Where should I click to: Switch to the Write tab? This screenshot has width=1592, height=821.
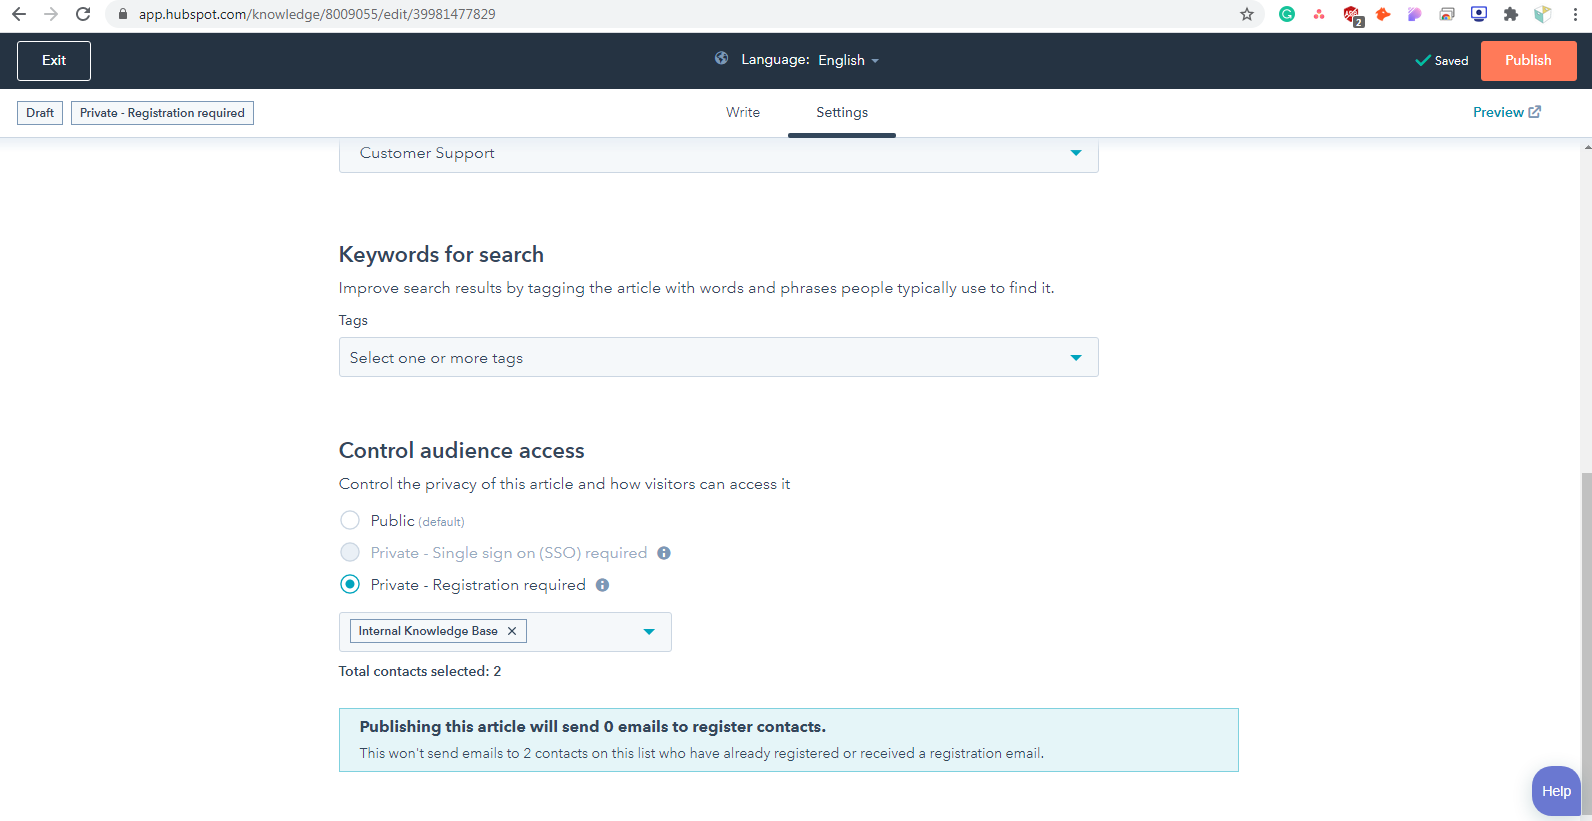tap(743, 112)
